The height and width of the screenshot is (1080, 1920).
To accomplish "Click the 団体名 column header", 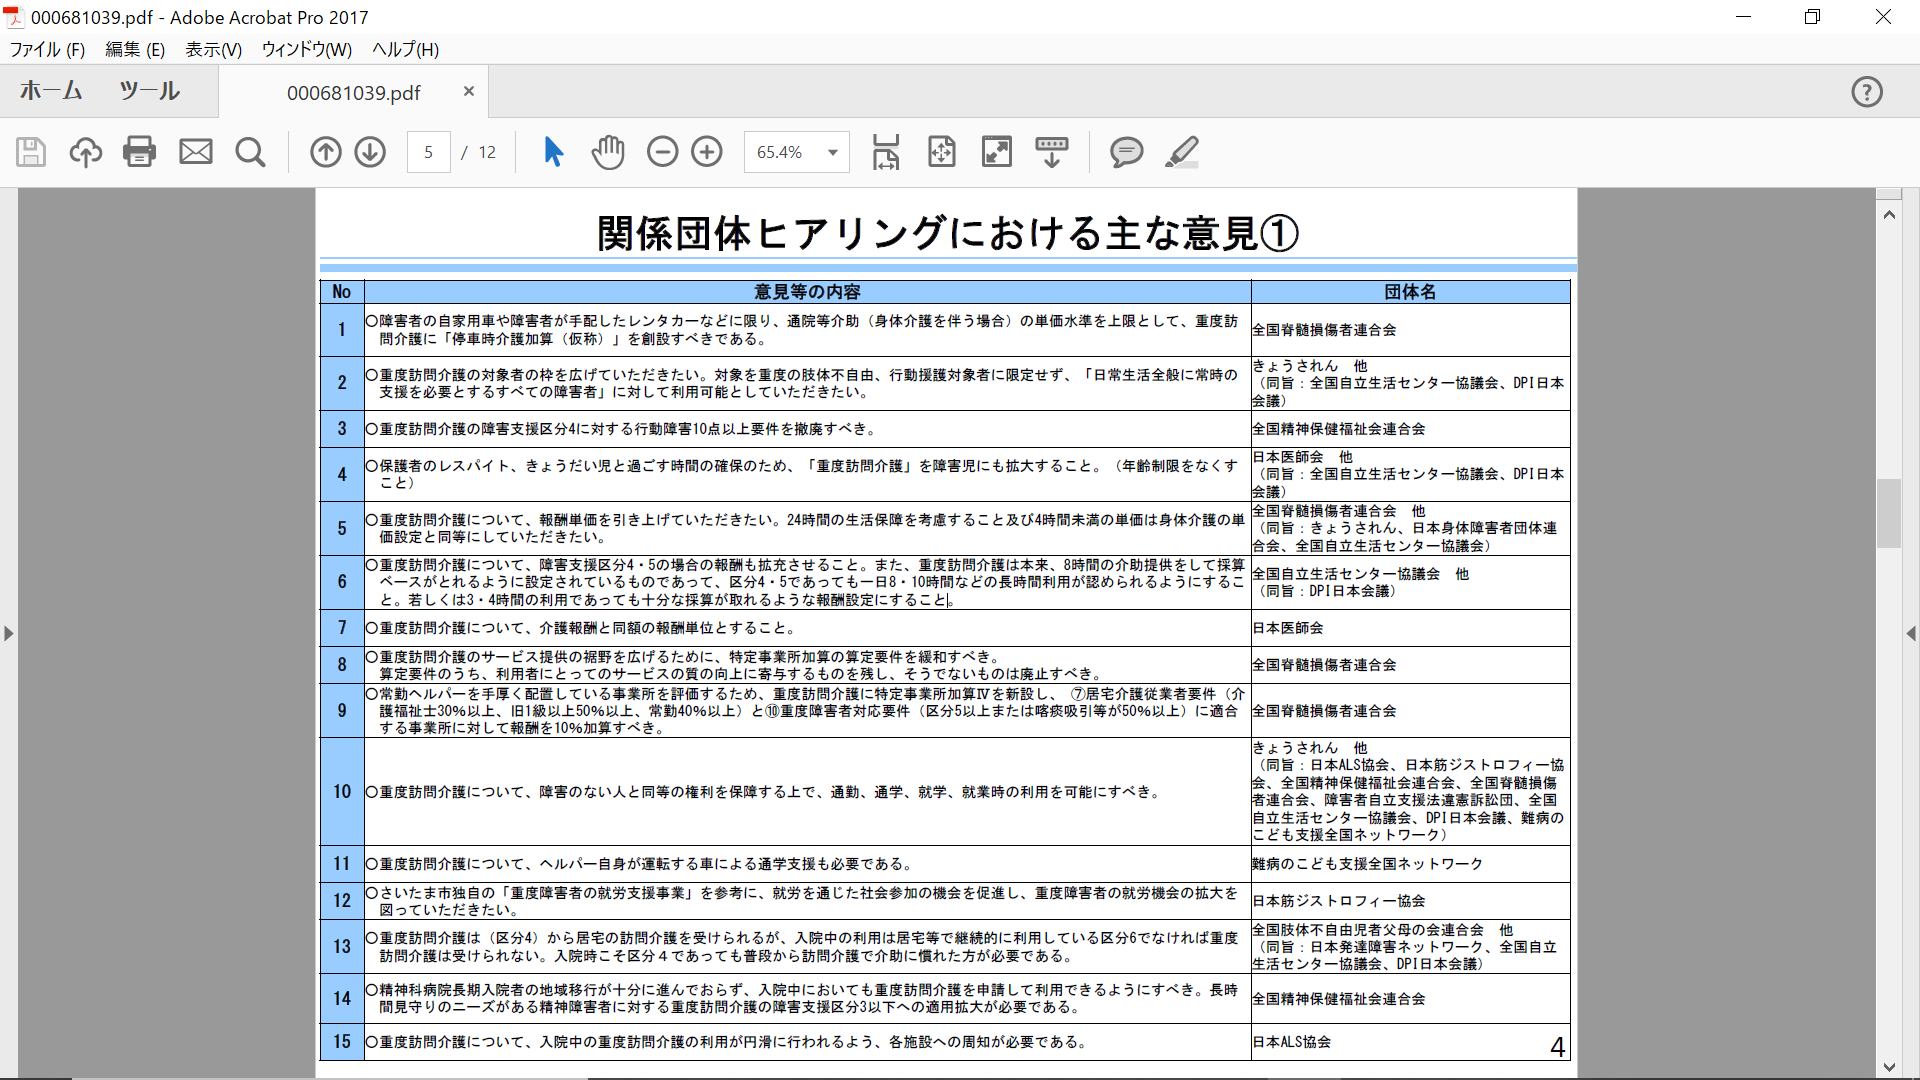I will pyautogui.click(x=1410, y=292).
